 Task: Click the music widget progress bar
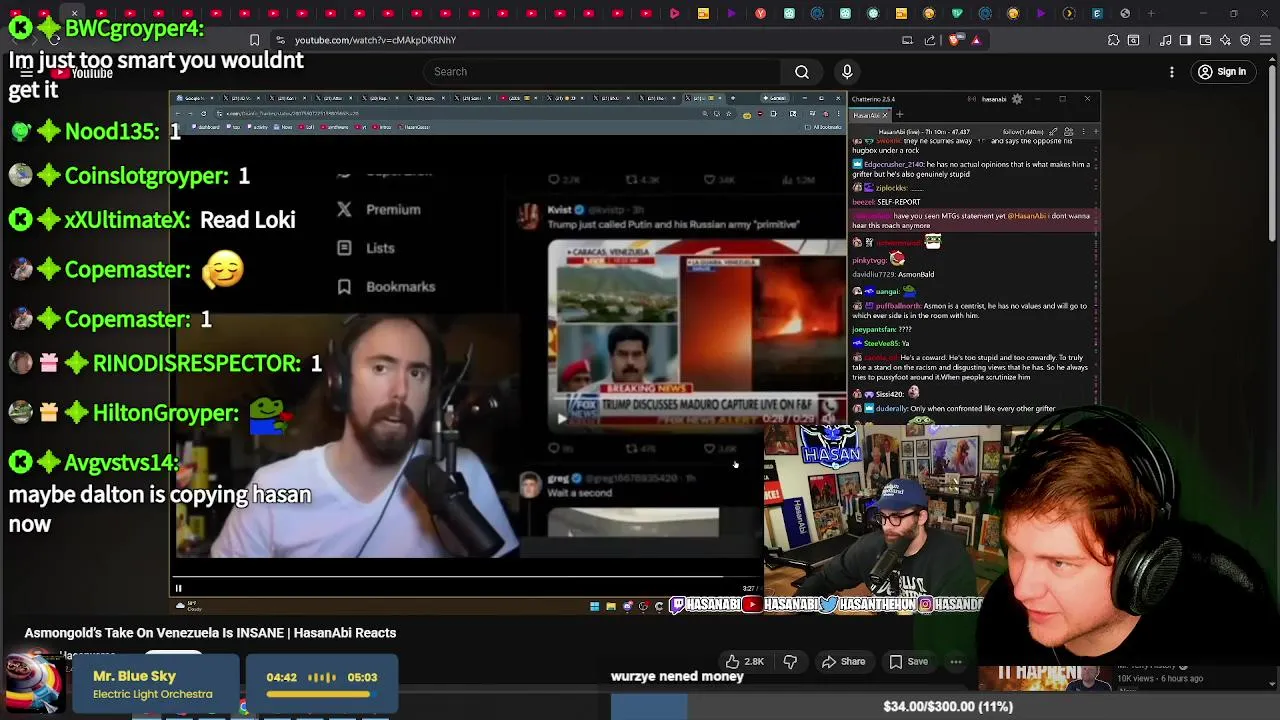click(x=321, y=692)
